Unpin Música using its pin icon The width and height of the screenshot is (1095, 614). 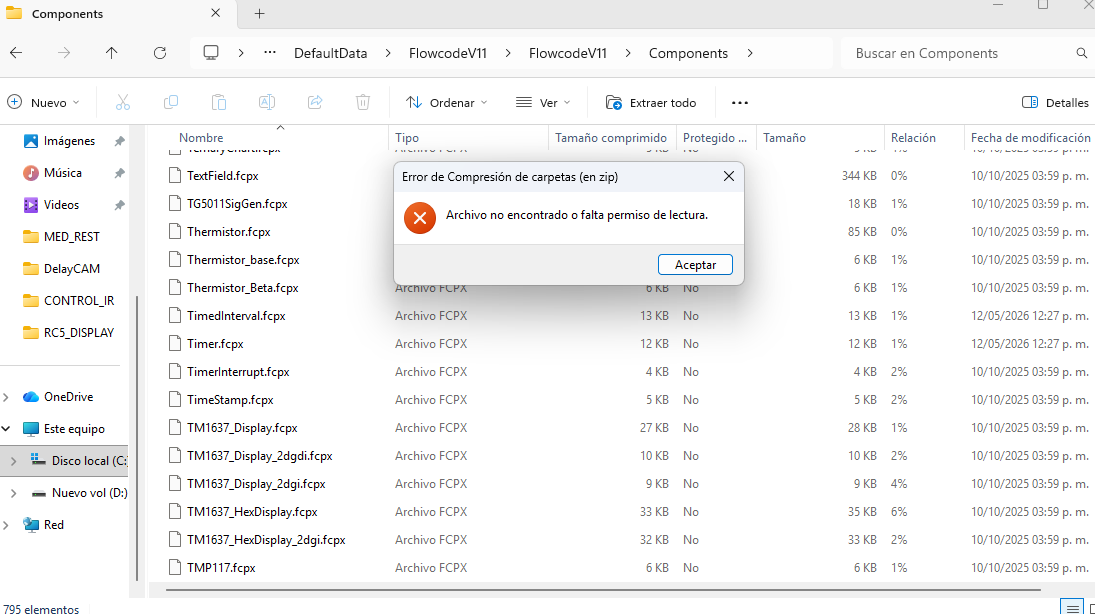[x=119, y=173]
